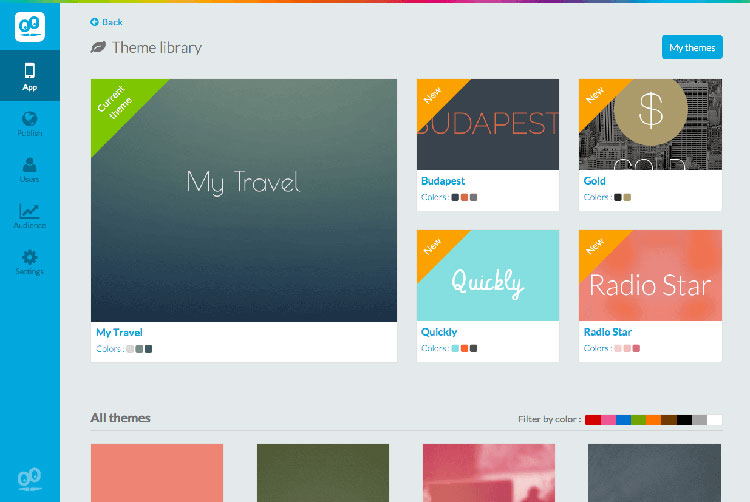The image size is (750, 502).
Task: Click the GoodBarber logo at top left
Action: click(30, 25)
